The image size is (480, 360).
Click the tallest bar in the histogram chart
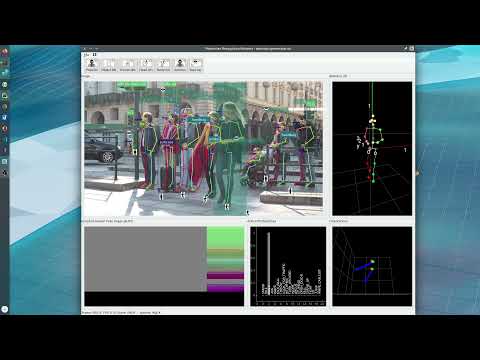269,263
